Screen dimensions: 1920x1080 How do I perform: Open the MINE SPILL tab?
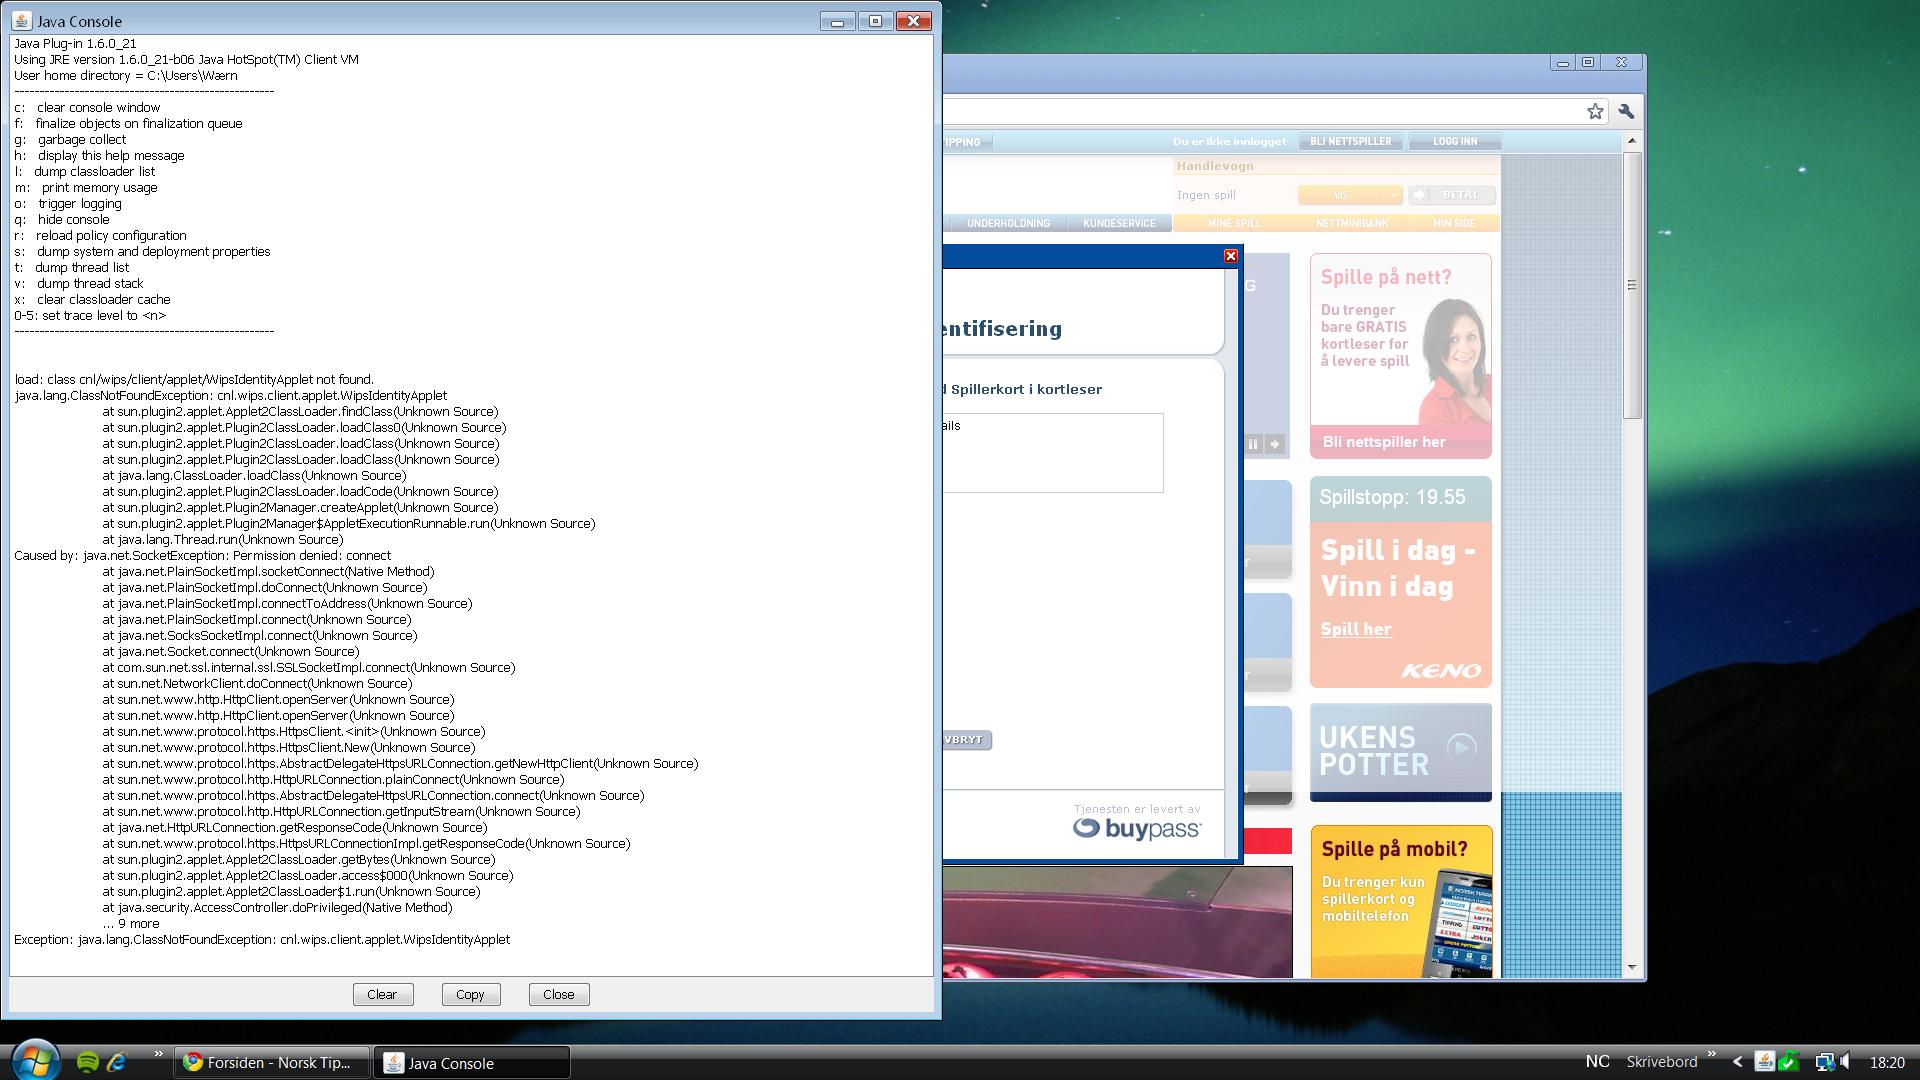[1234, 223]
